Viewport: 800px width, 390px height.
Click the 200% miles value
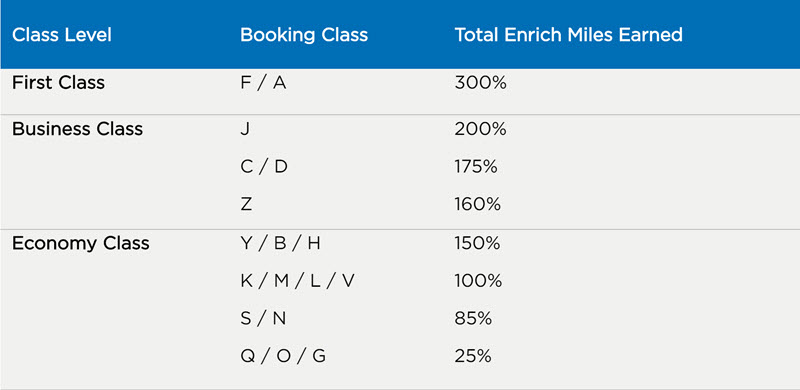pos(481,129)
